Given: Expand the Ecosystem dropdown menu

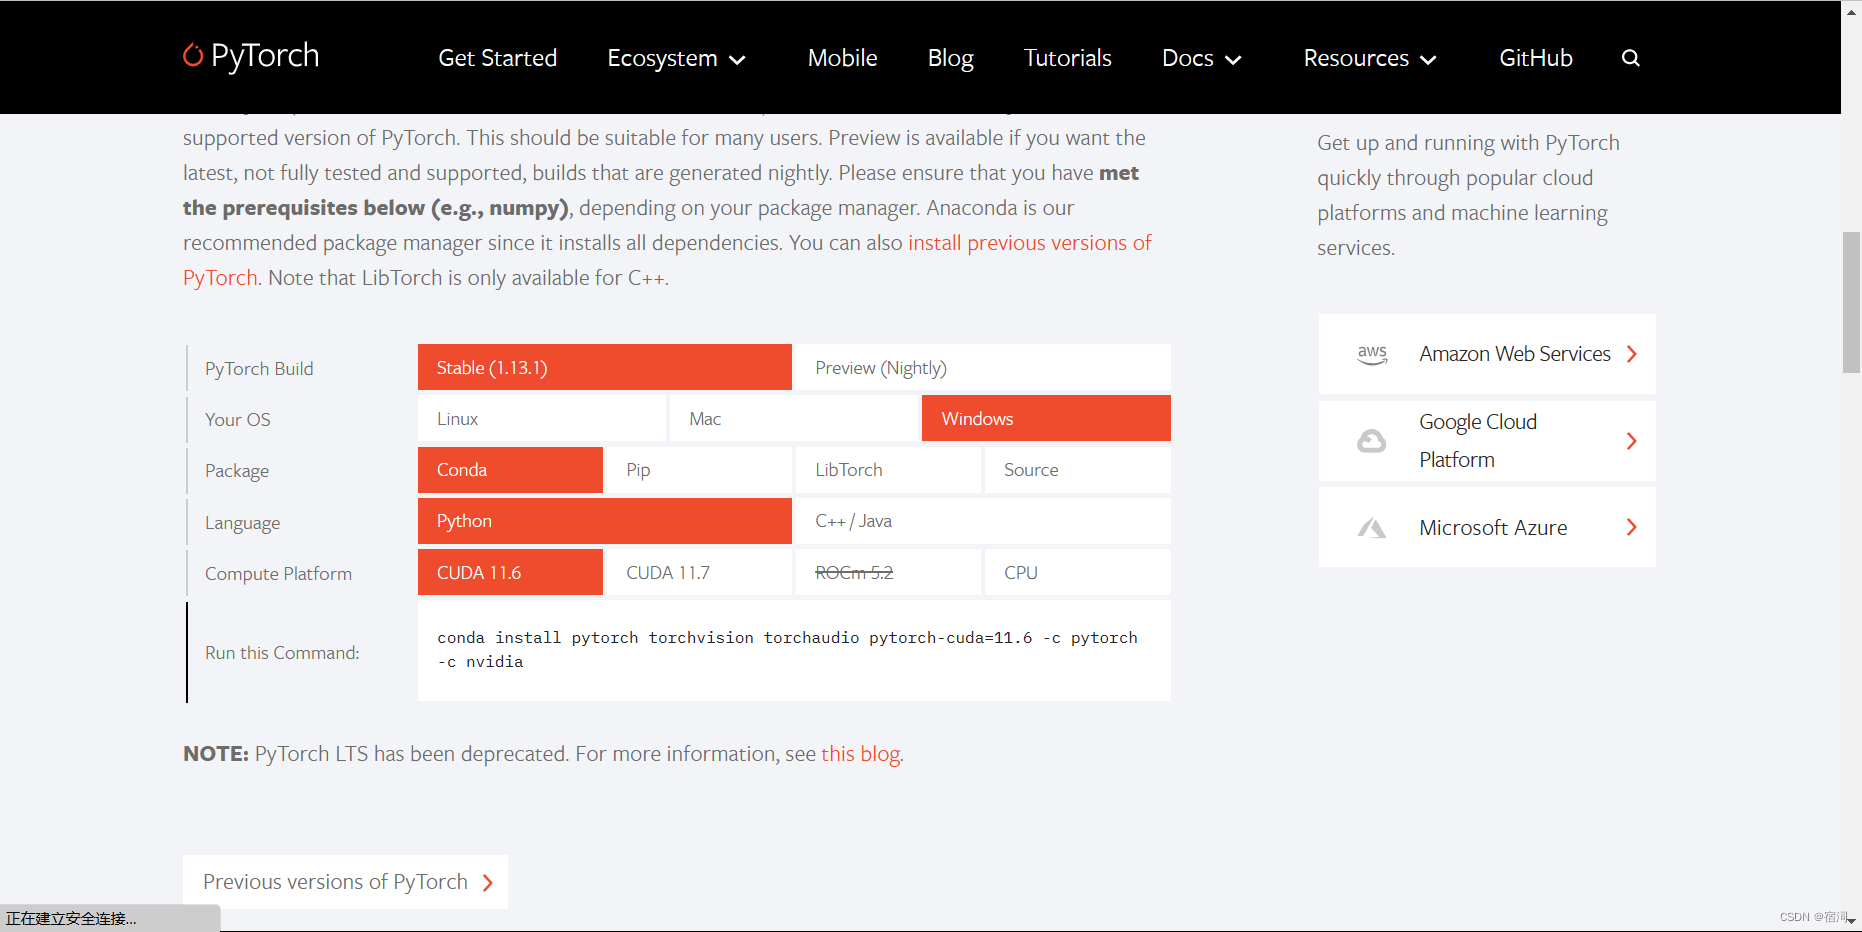Looking at the screenshot, I should (677, 58).
